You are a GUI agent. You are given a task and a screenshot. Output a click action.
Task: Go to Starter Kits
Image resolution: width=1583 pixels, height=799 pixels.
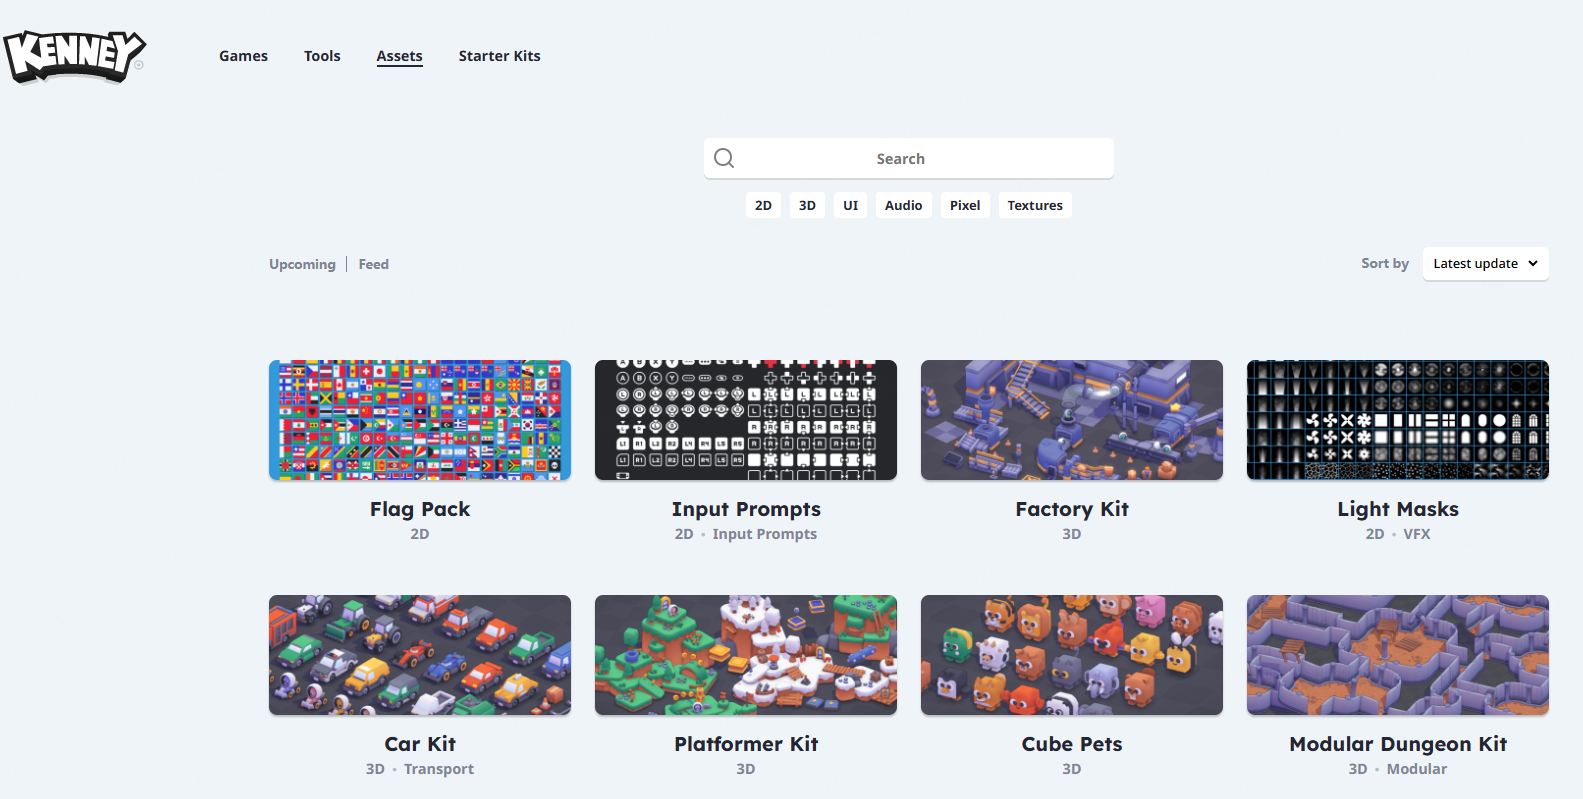(499, 56)
